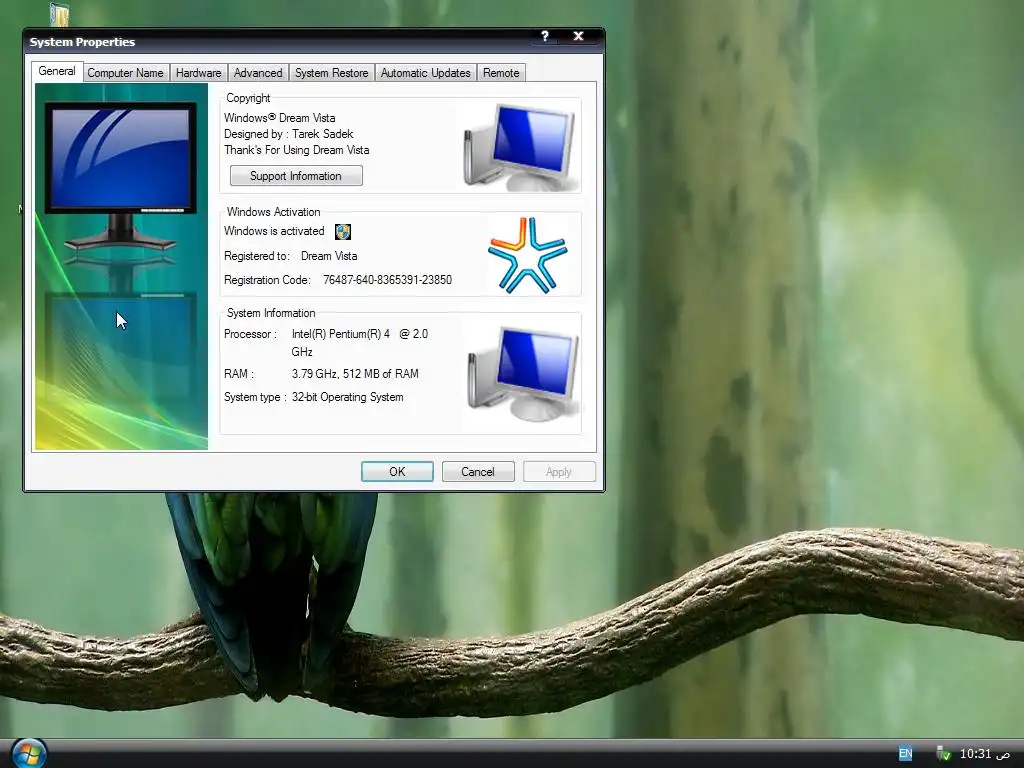1024x768 pixels.
Task: Click the Support Information button
Action: coord(296,176)
